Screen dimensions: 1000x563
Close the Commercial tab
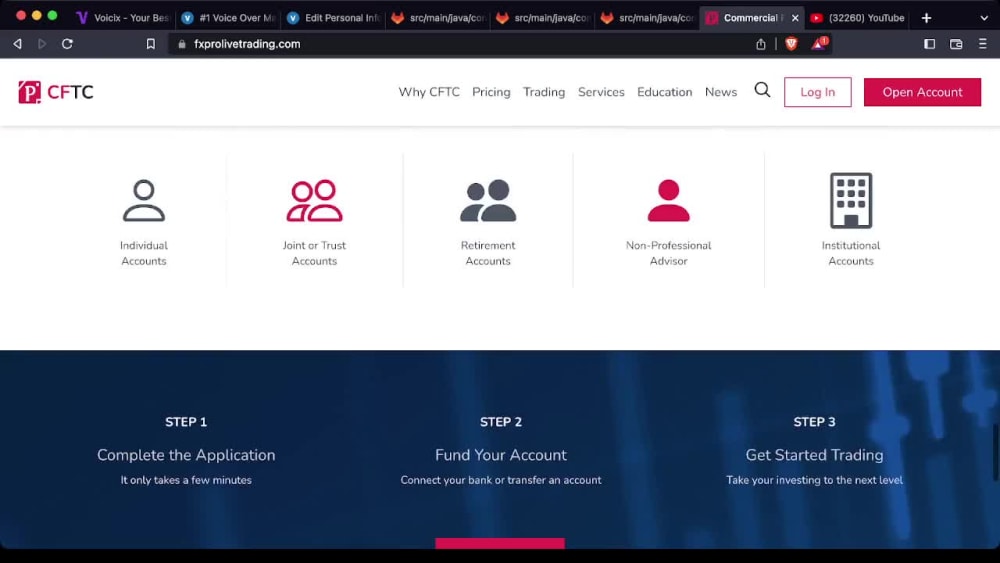[795, 18]
